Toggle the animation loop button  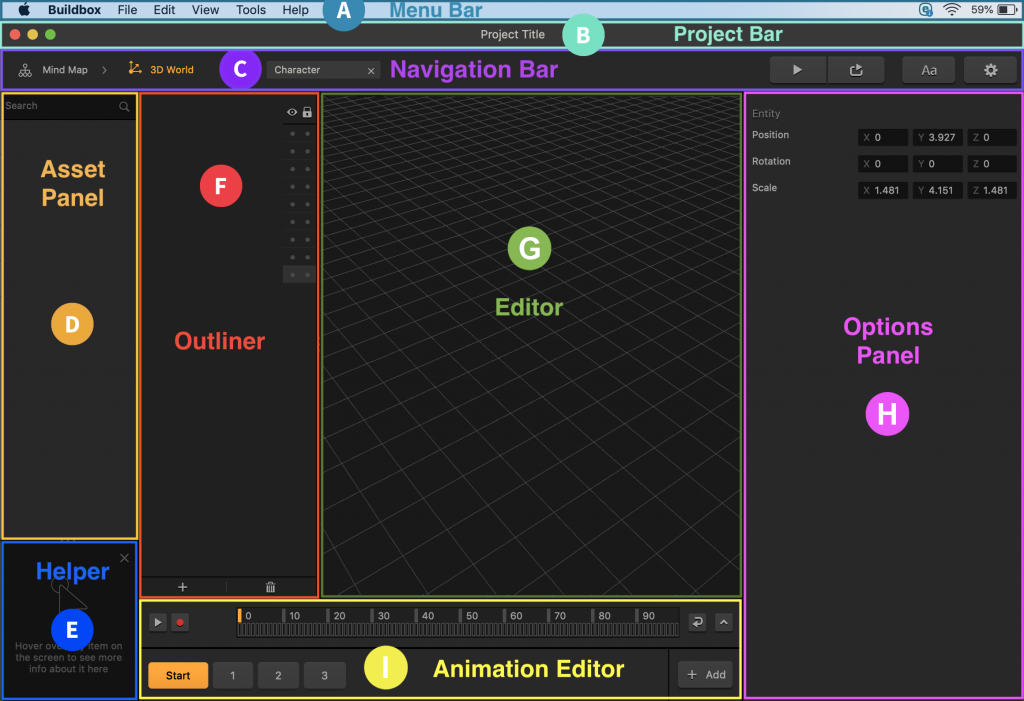click(697, 622)
